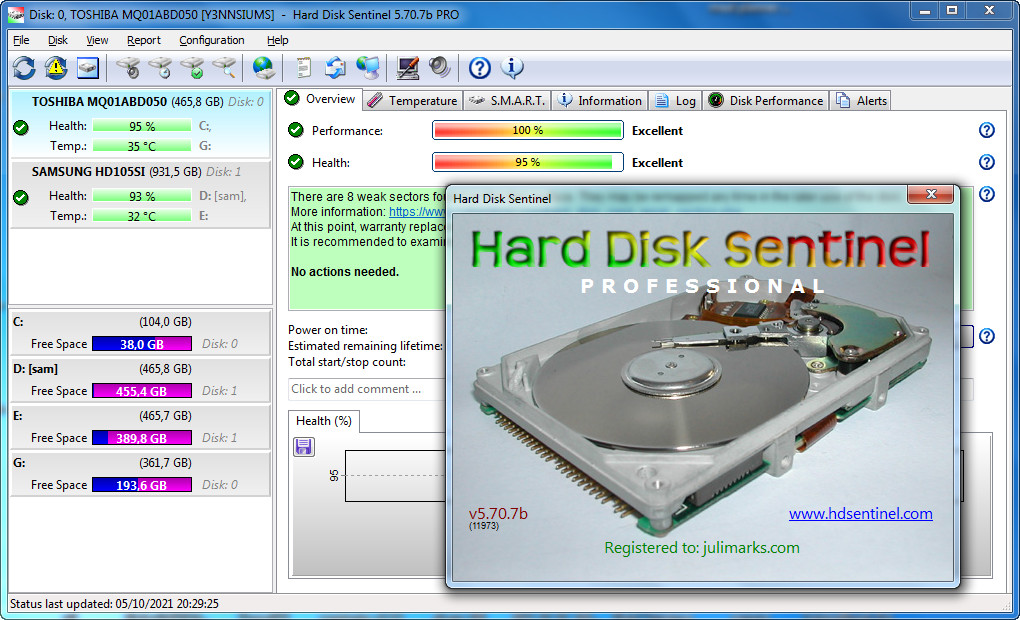Screen dimensions: 1020x620
Task: Switch to the Disk Performance tab
Action: pyautogui.click(x=766, y=100)
